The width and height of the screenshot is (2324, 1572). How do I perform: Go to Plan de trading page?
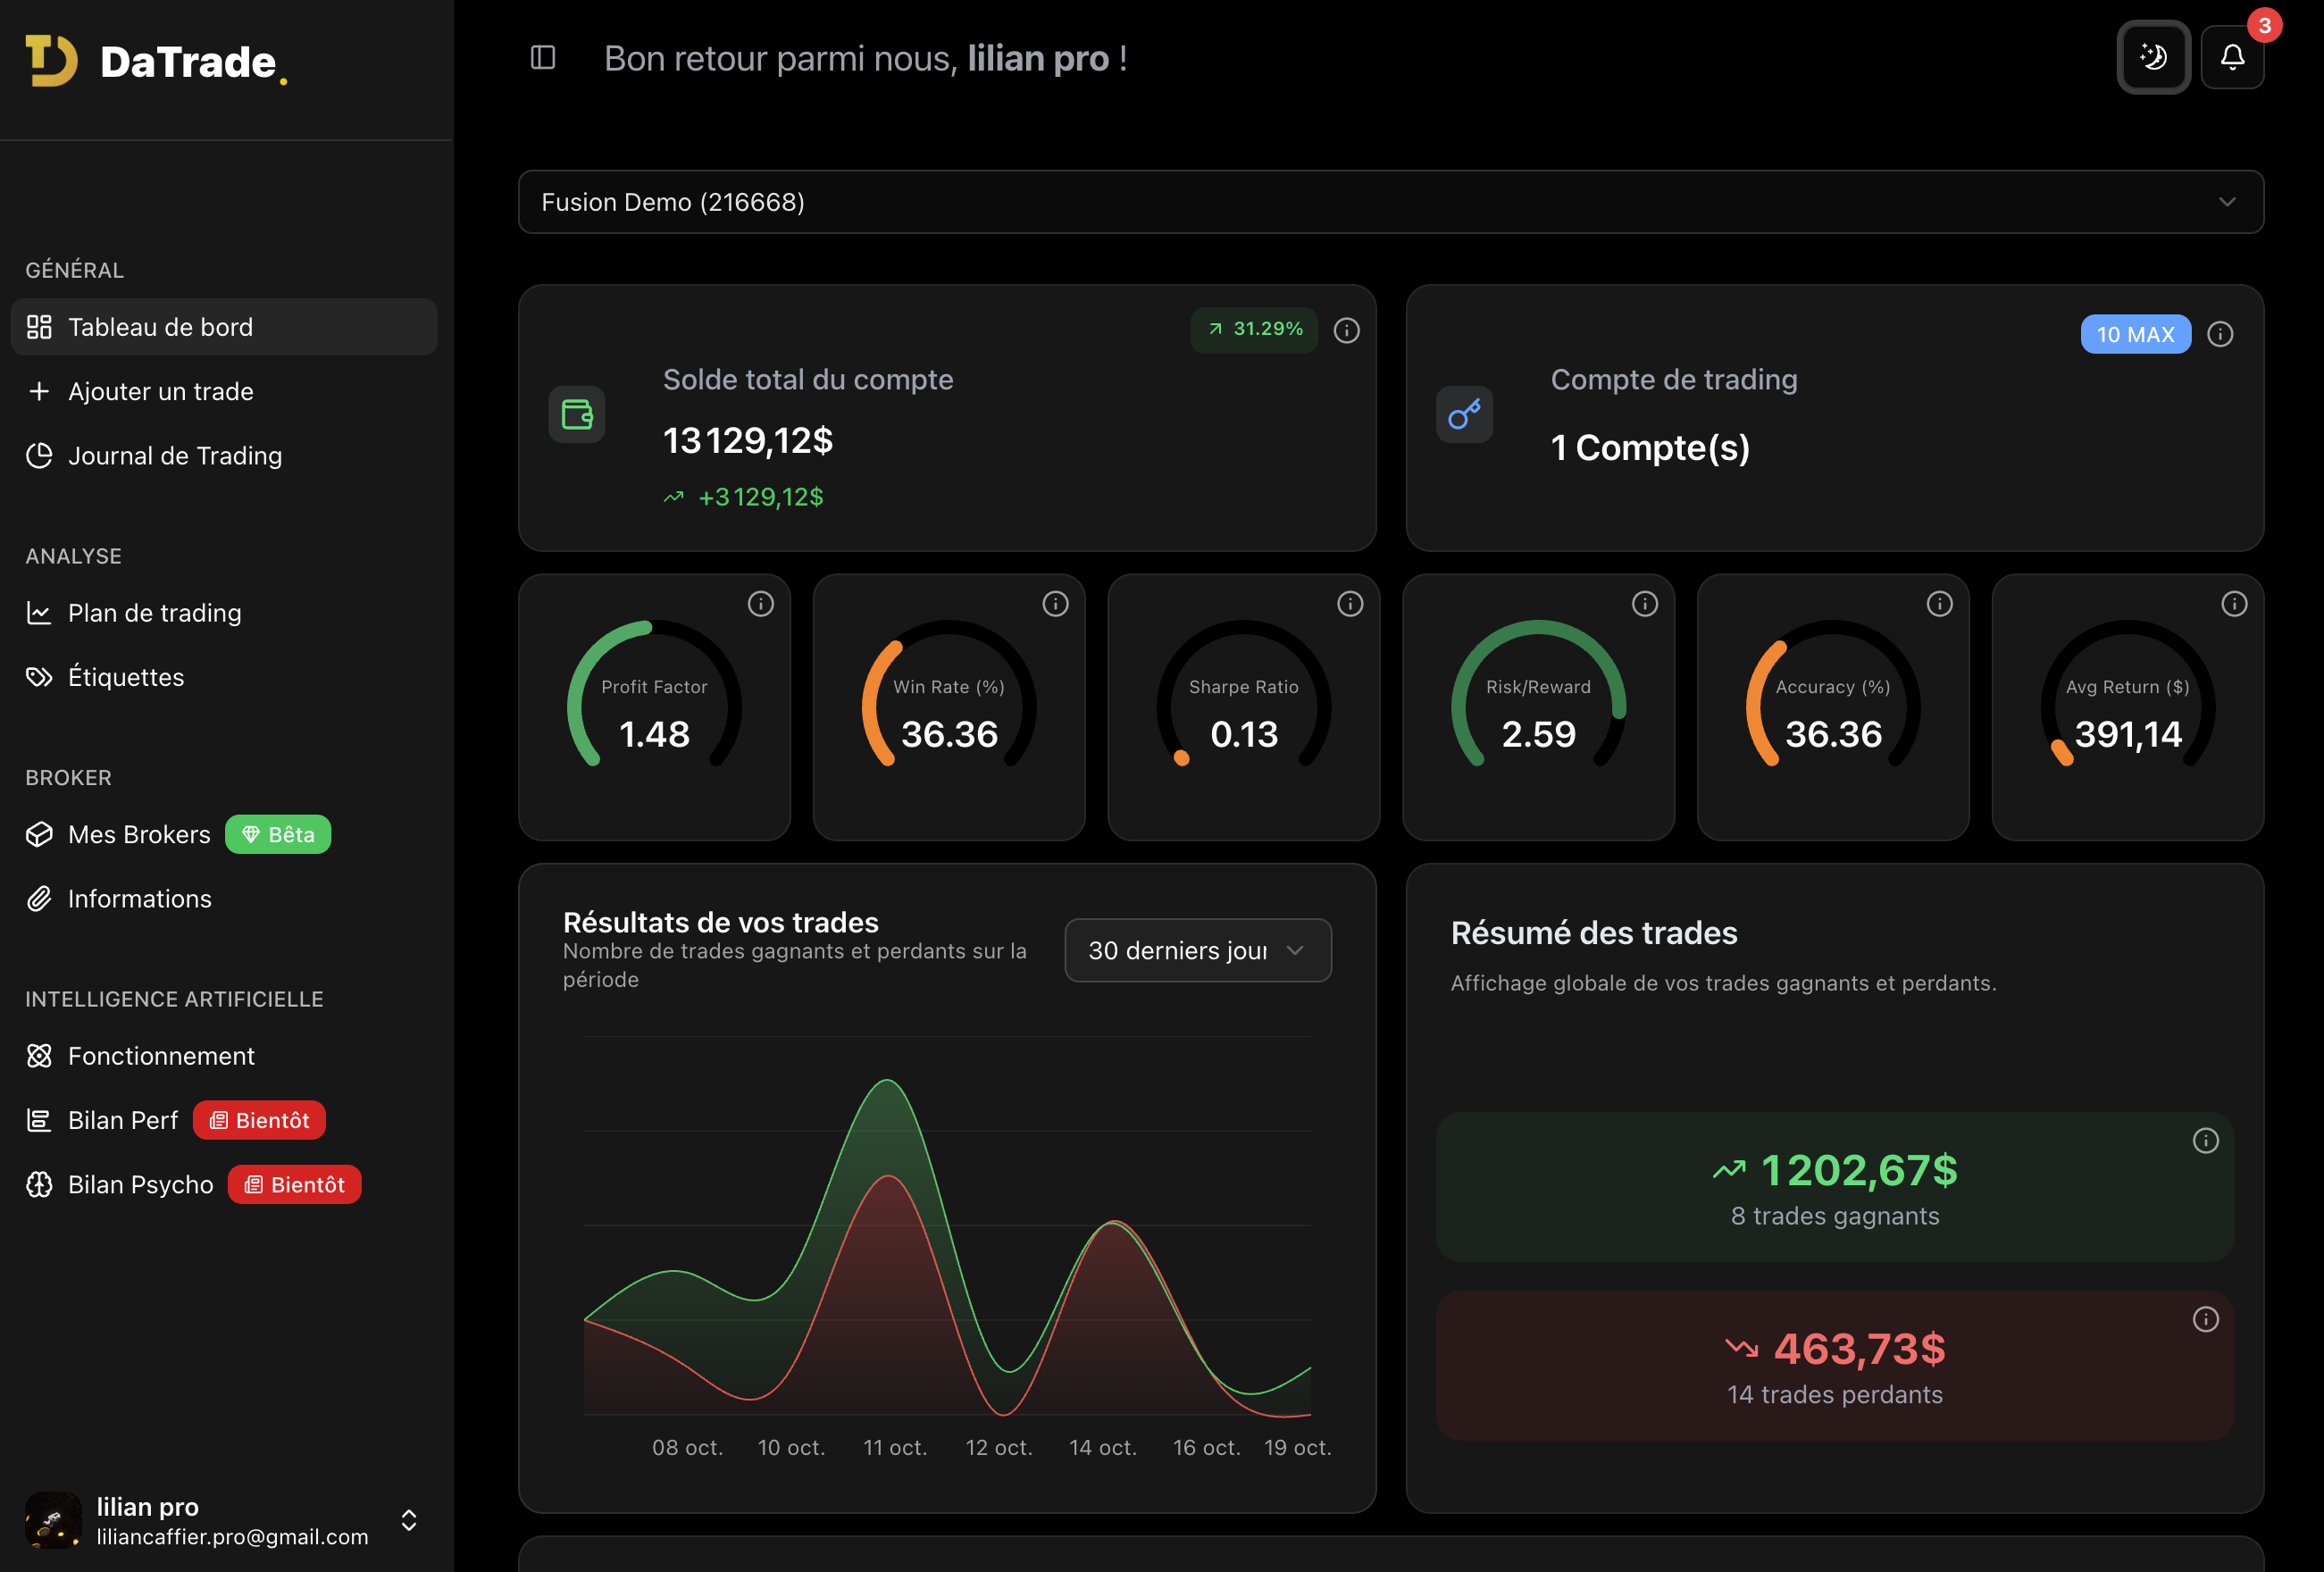(155, 613)
